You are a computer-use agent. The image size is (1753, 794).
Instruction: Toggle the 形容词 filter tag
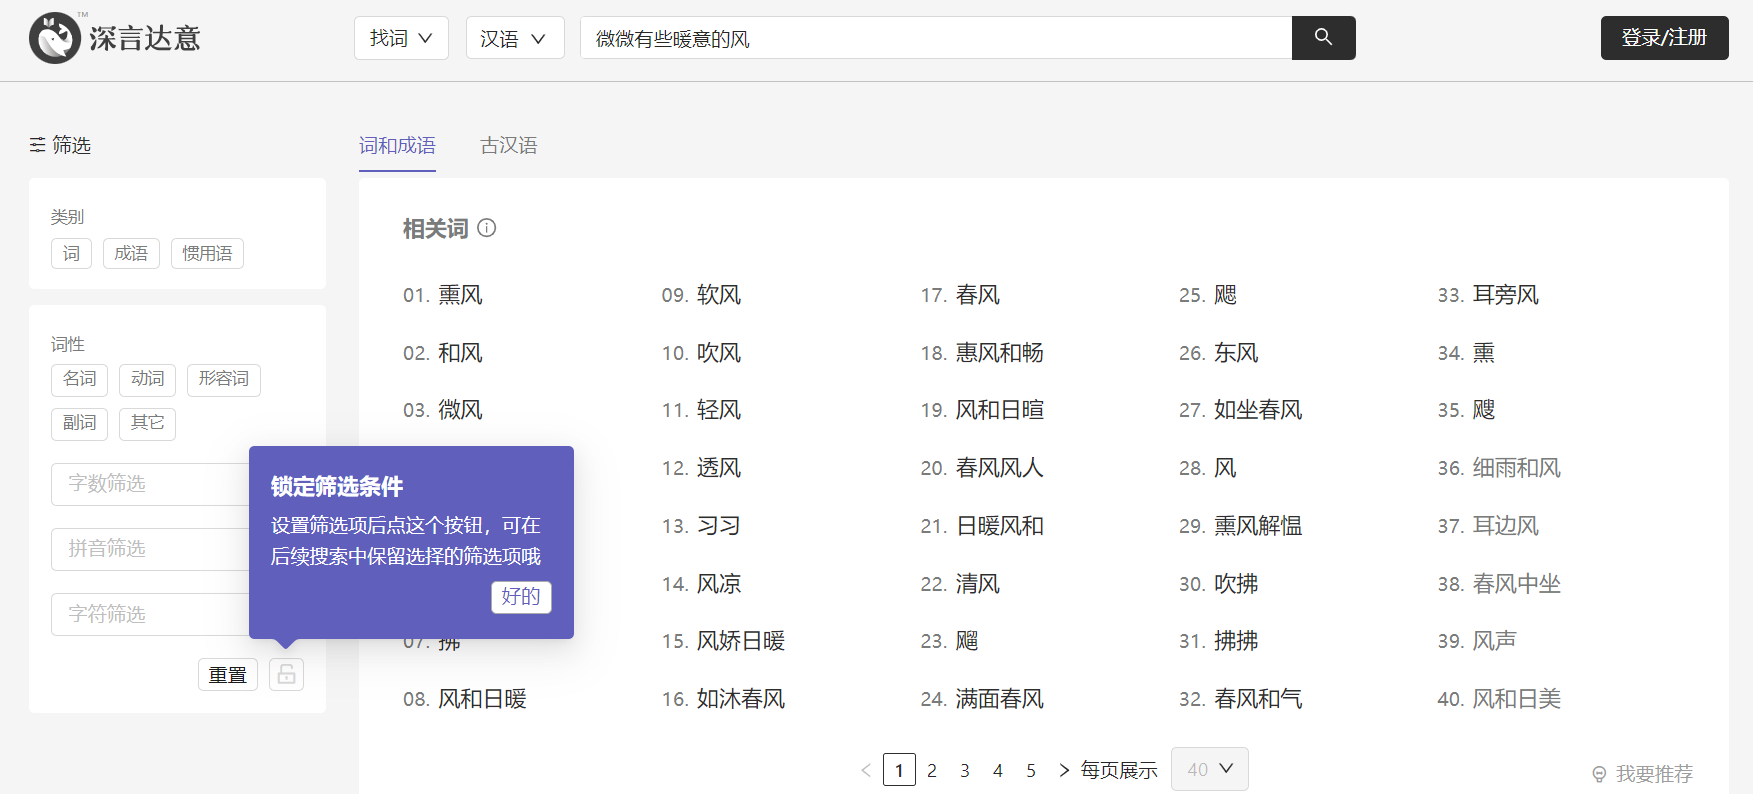[x=224, y=379]
